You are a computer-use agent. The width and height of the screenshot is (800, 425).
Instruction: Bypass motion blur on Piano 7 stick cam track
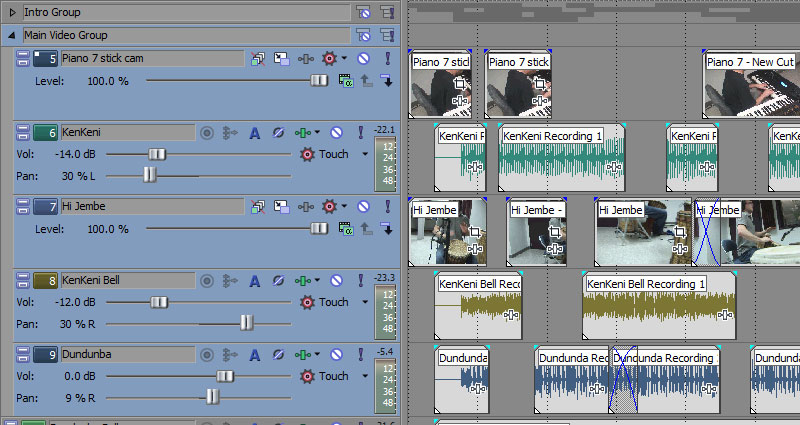258,59
